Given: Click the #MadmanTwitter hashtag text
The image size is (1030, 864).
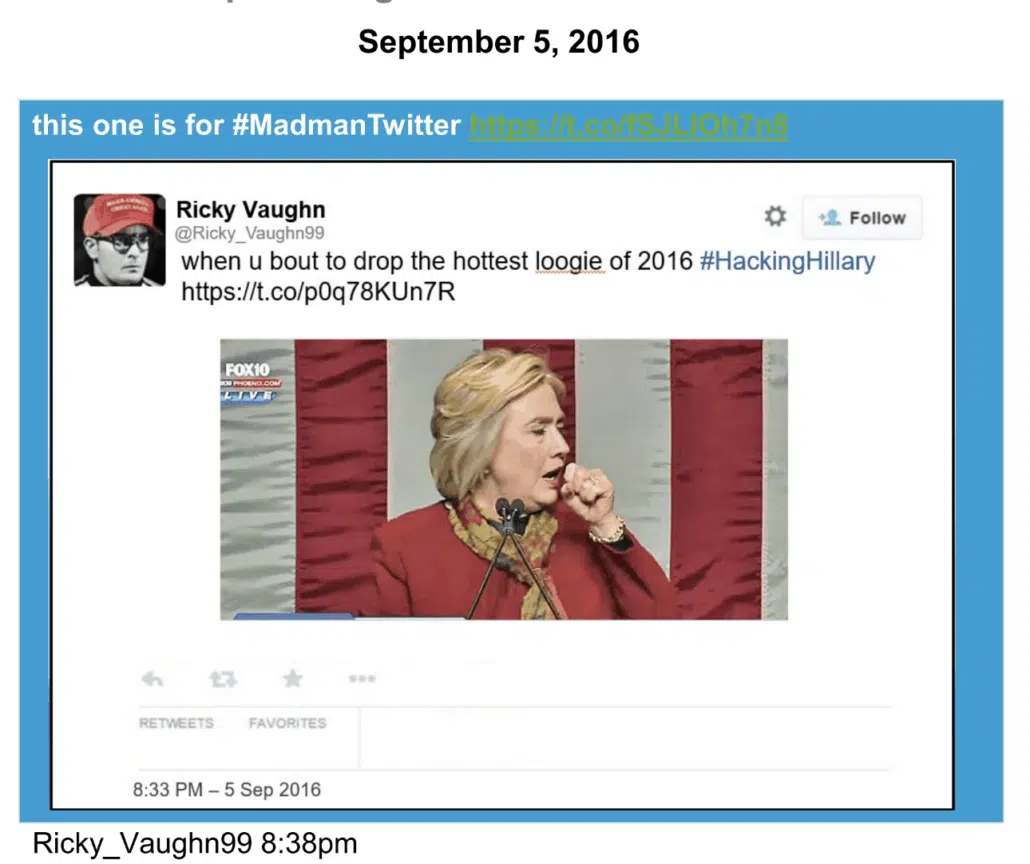Looking at the screenshot, I should pyautogui.click(x=346, y=125).
